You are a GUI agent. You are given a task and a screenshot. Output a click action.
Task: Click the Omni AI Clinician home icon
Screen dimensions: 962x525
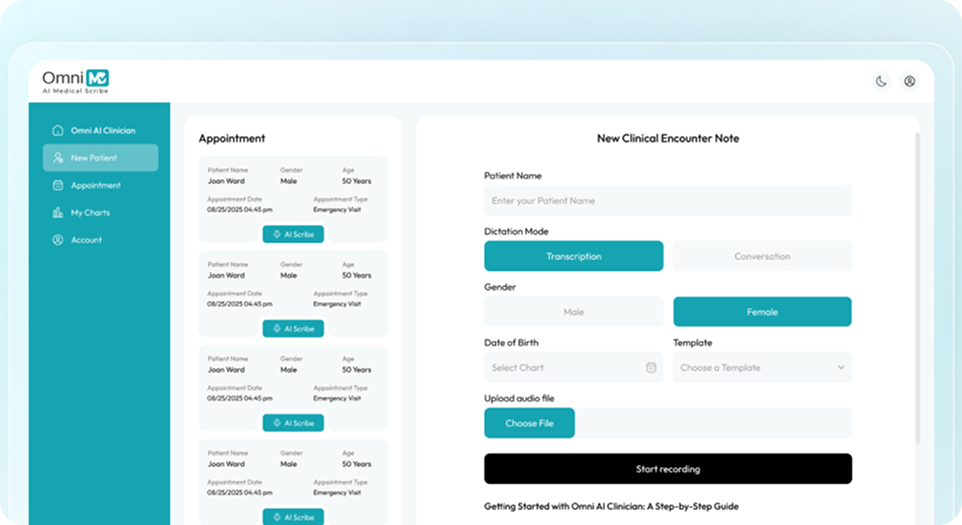[x=58, y=131]
